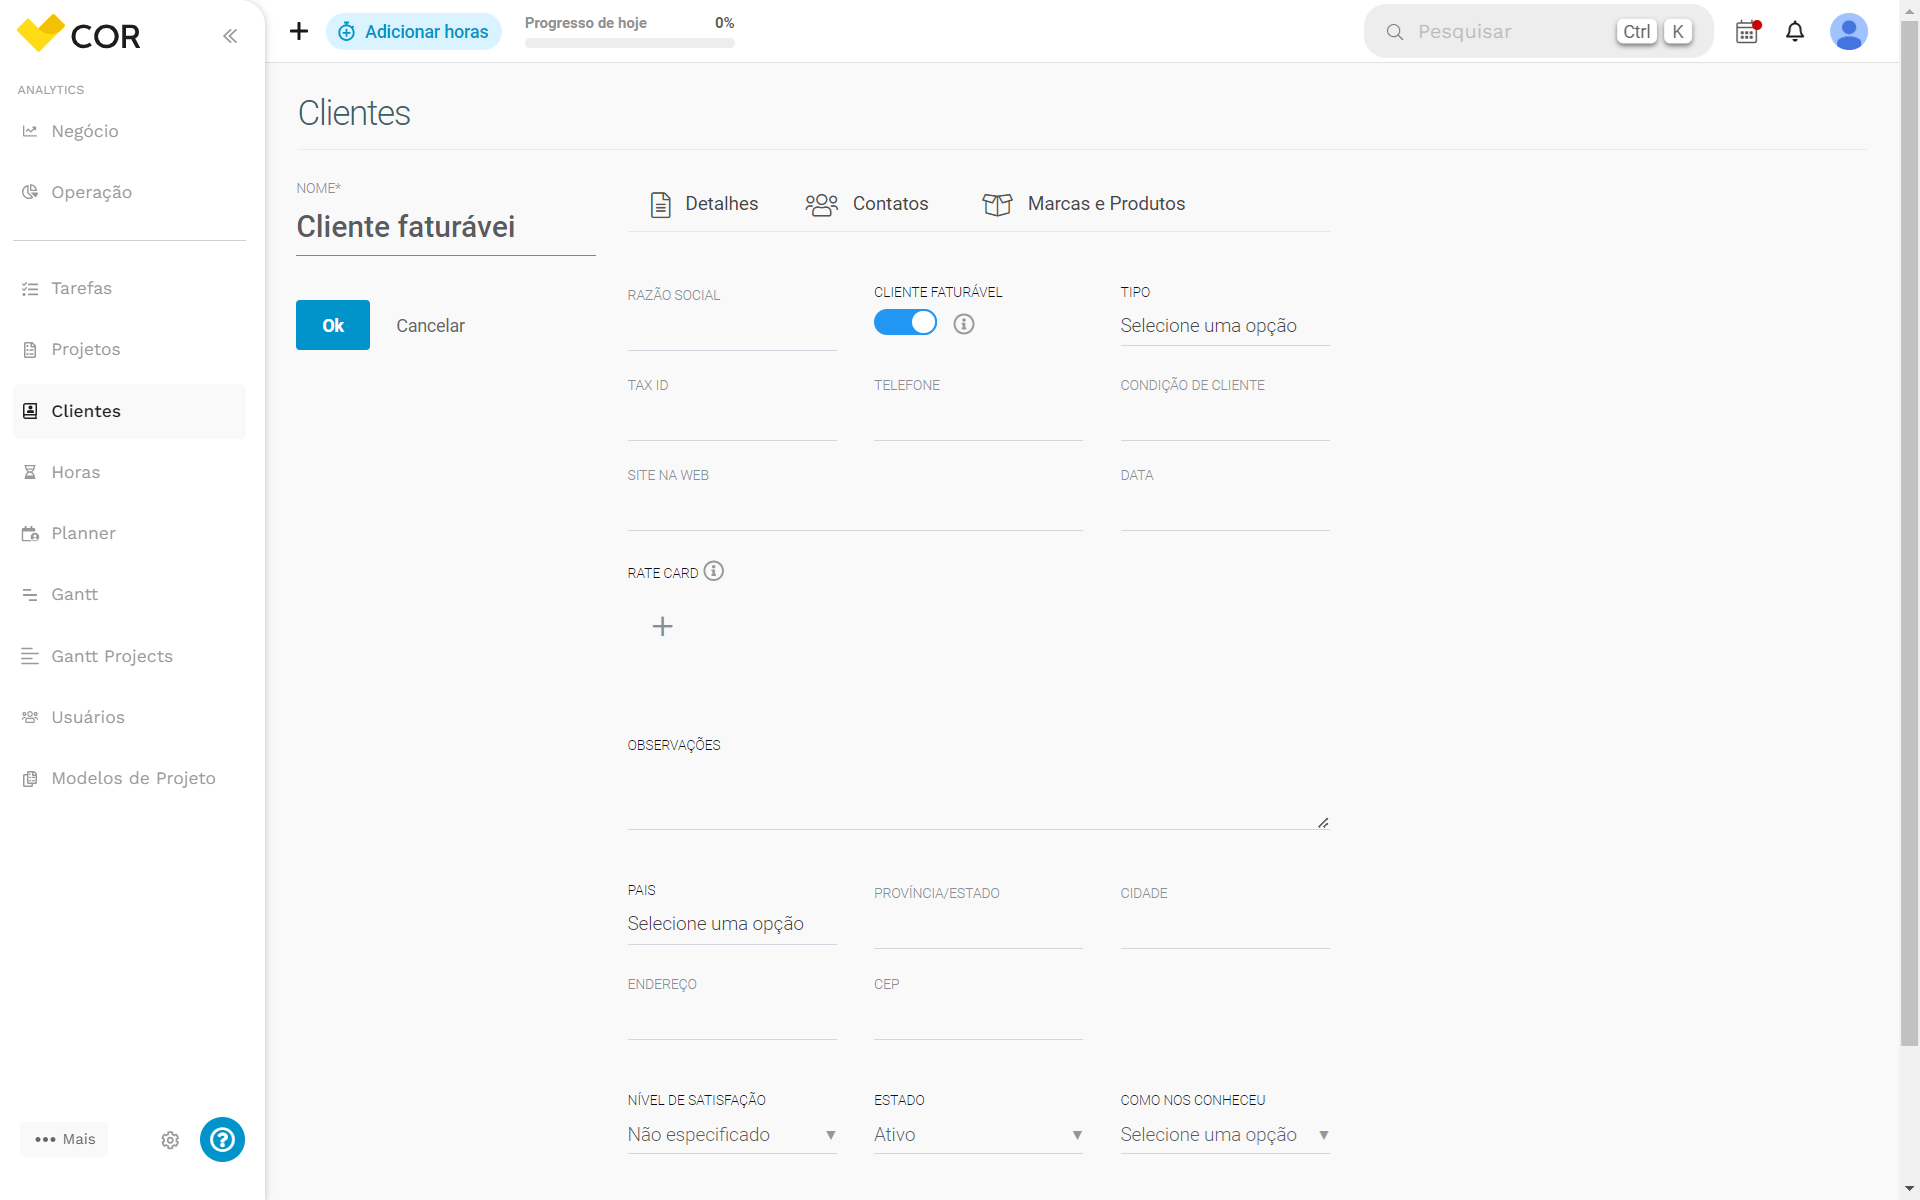Focus the CEP field
The image size is (1920, 1200).
[x=978, y=1019]
